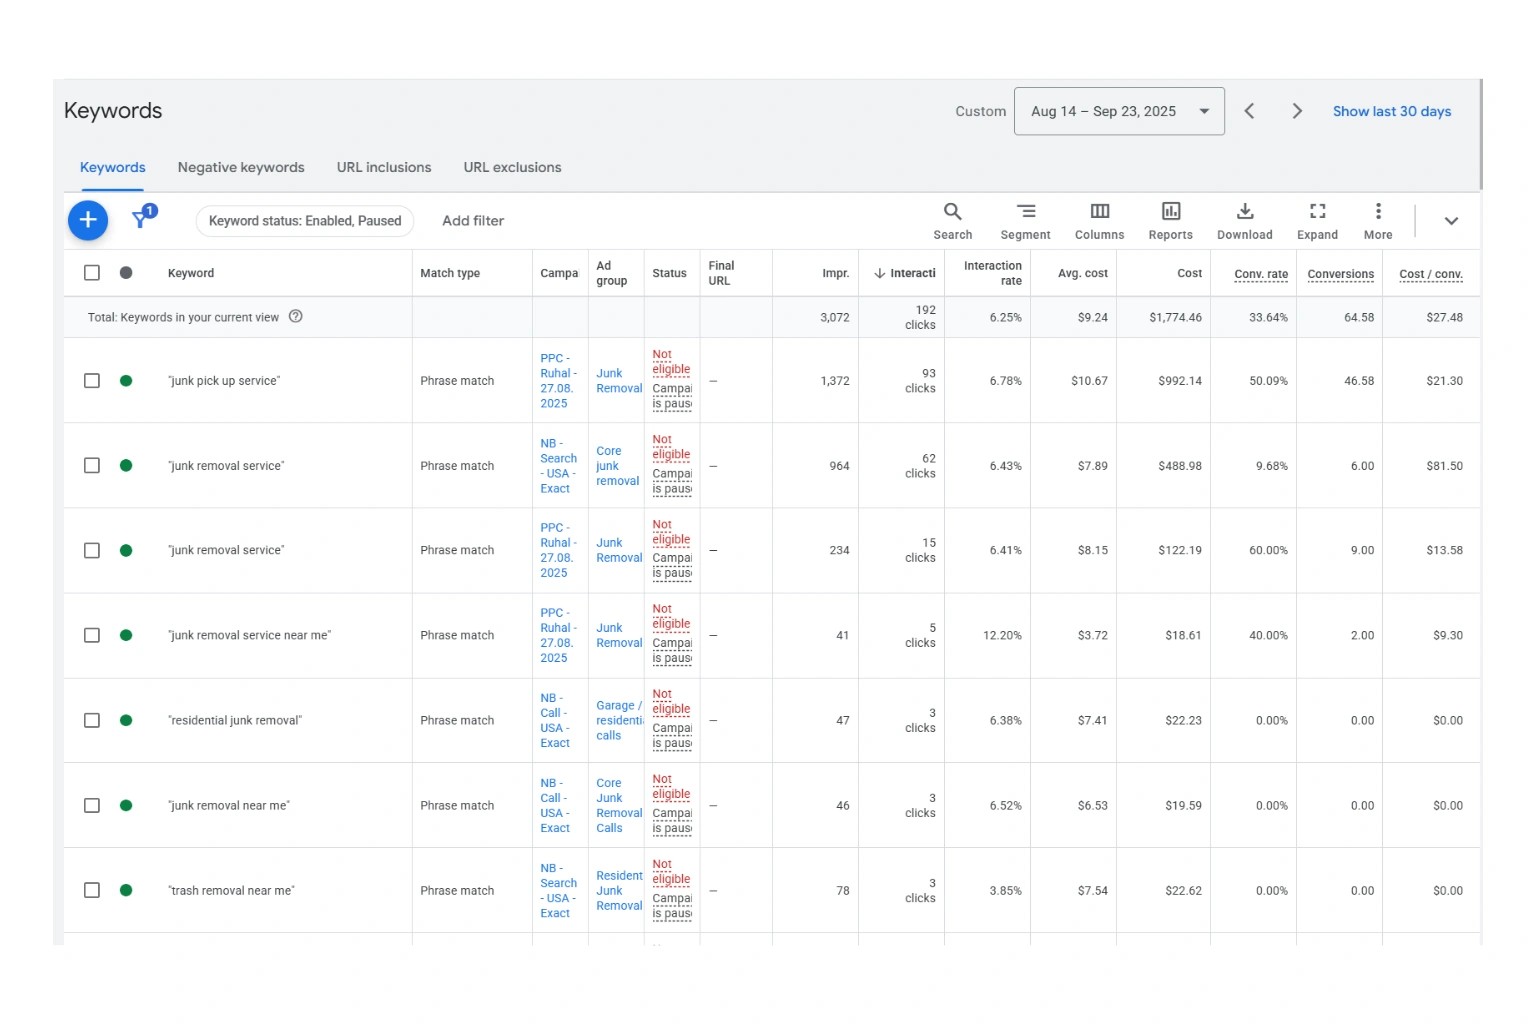Click green status dot for "trash removal near me"
1536x1024 pixels.
(x=126, y=890)
